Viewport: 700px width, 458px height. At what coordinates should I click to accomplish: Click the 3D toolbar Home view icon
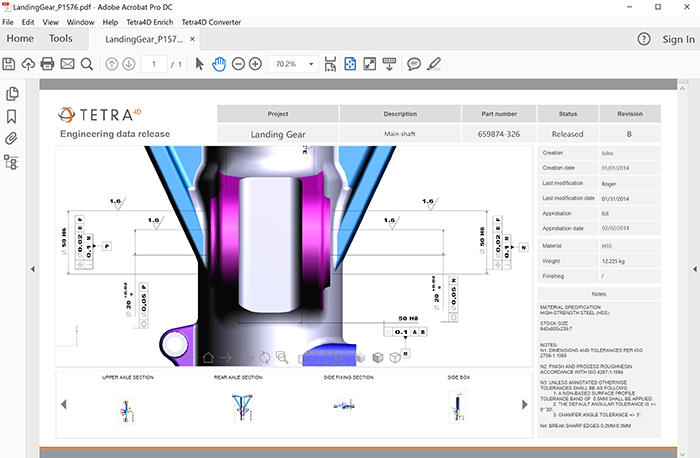(208, 357)
